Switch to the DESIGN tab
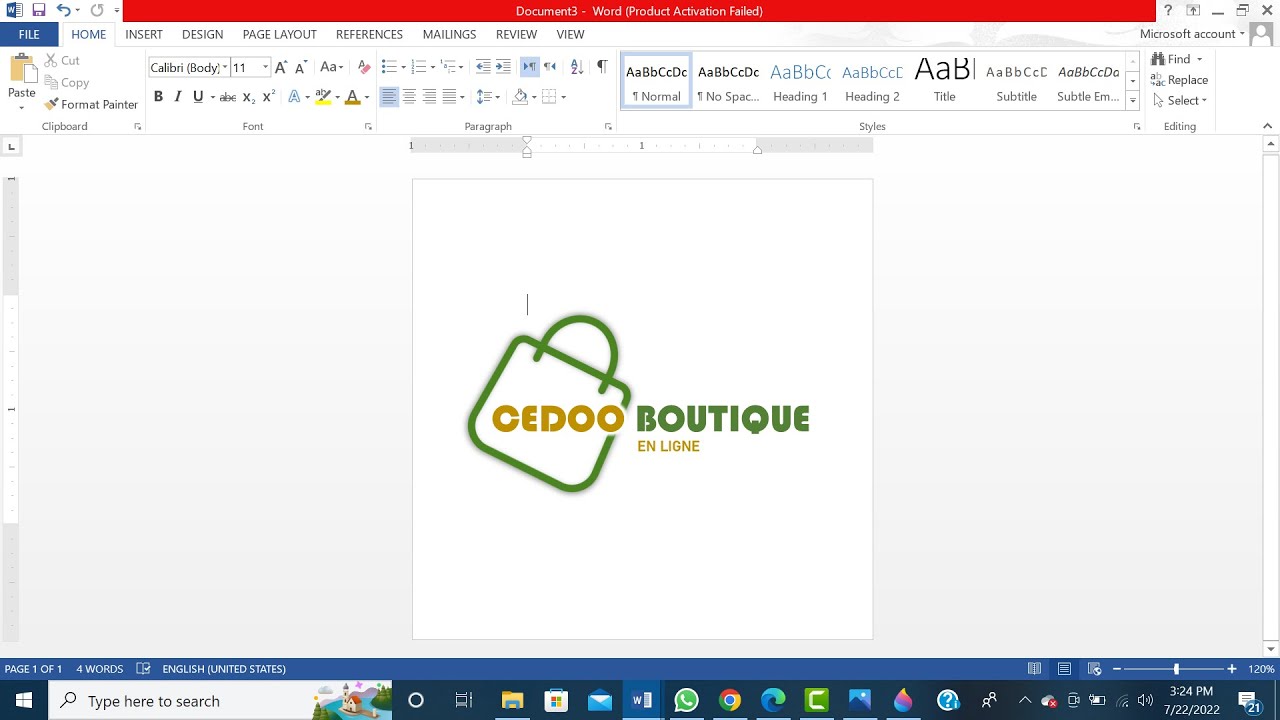 [x=202, y=34]
